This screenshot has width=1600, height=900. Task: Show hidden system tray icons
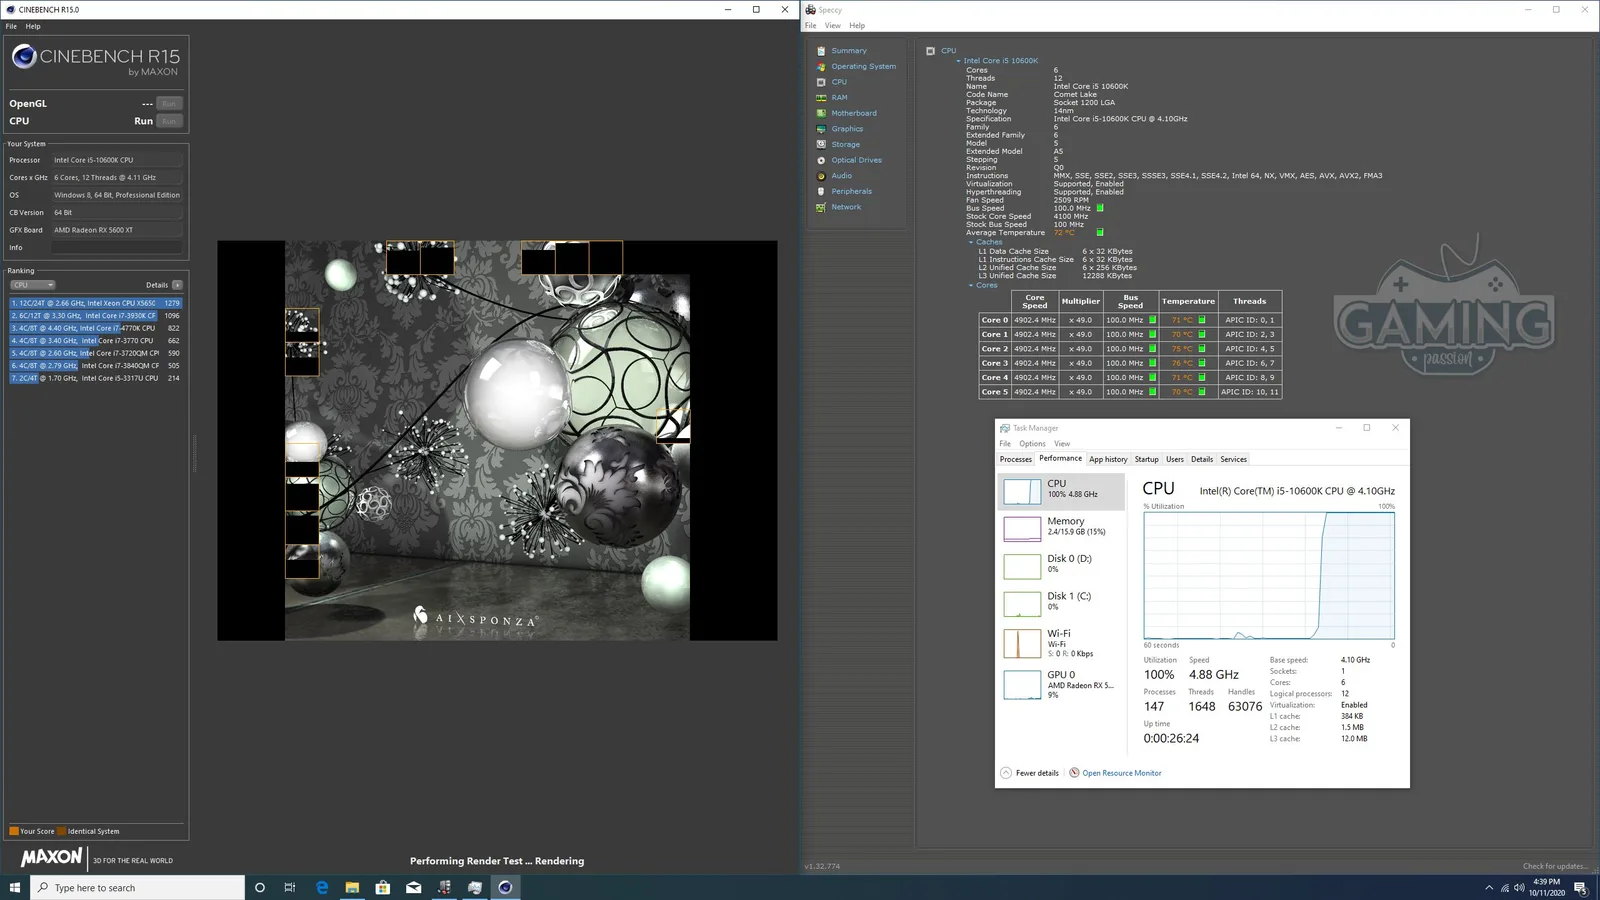point(1489,887)
